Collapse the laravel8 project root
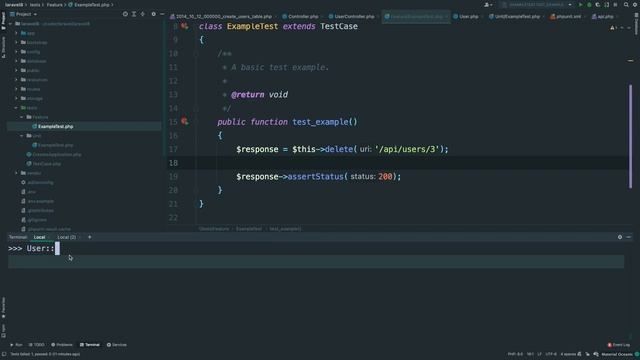Image resolution: width=640 pixels, height=360 pixels. coord(11,24)
